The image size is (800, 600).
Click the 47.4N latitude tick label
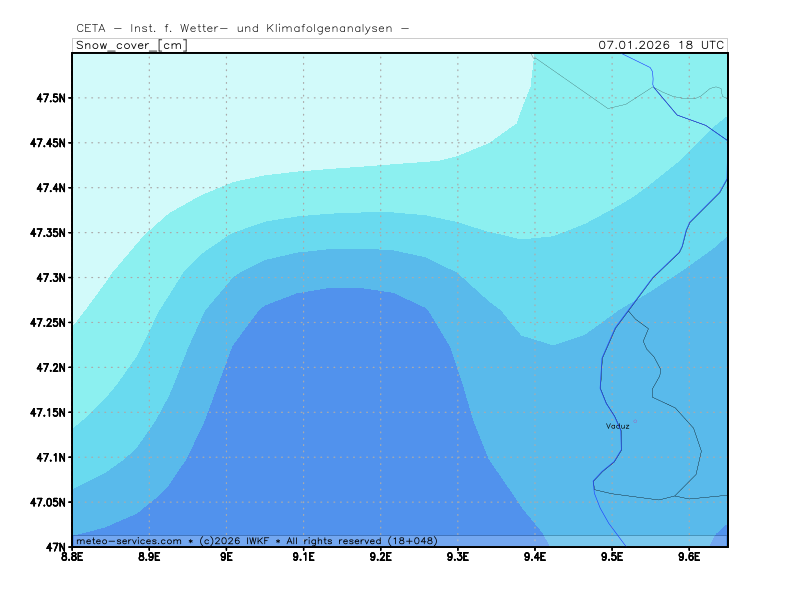(x=49, y=188)
